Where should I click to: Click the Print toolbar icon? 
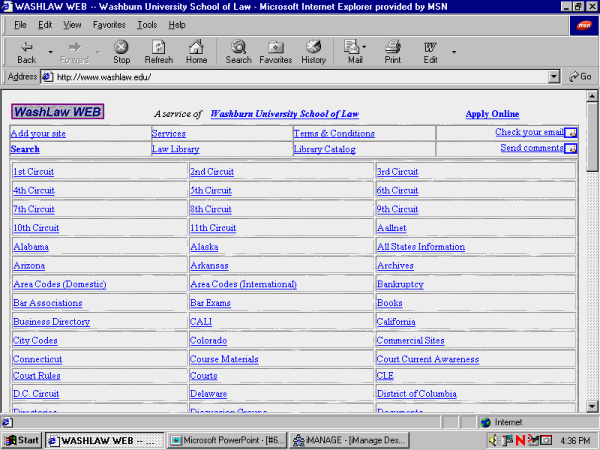393,47
